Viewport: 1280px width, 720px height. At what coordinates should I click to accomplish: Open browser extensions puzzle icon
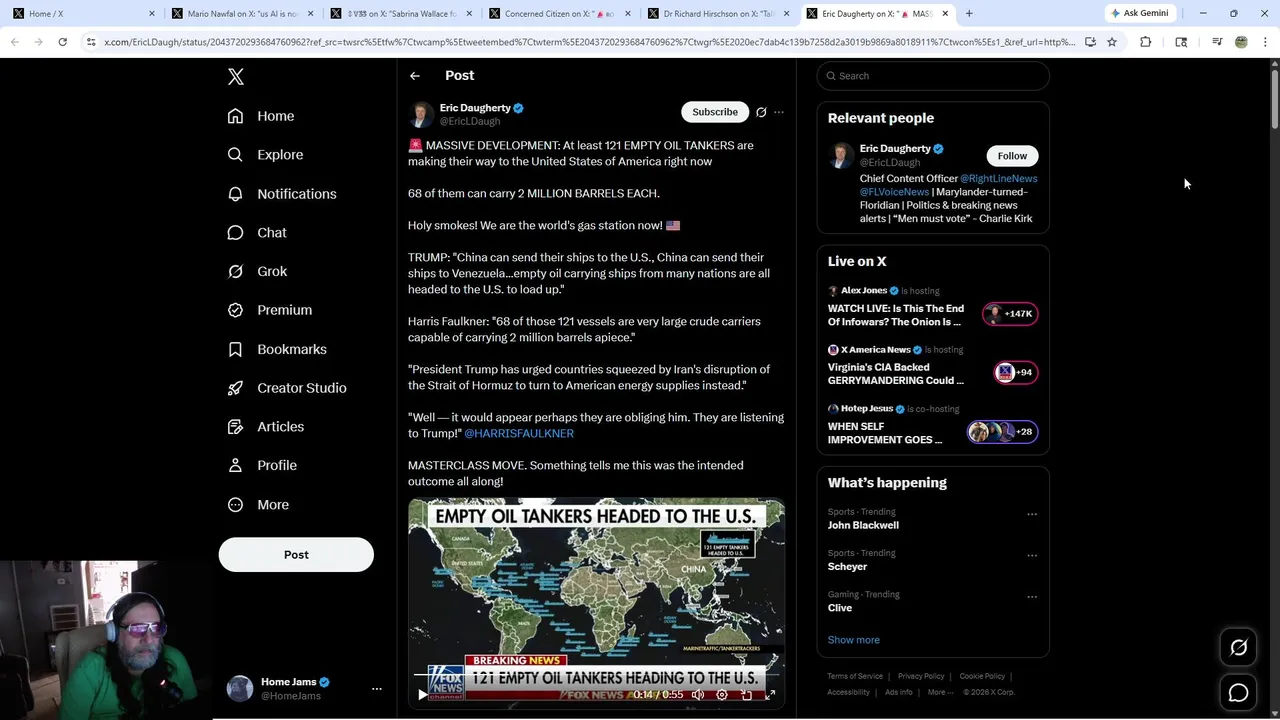coord(1145,42)
